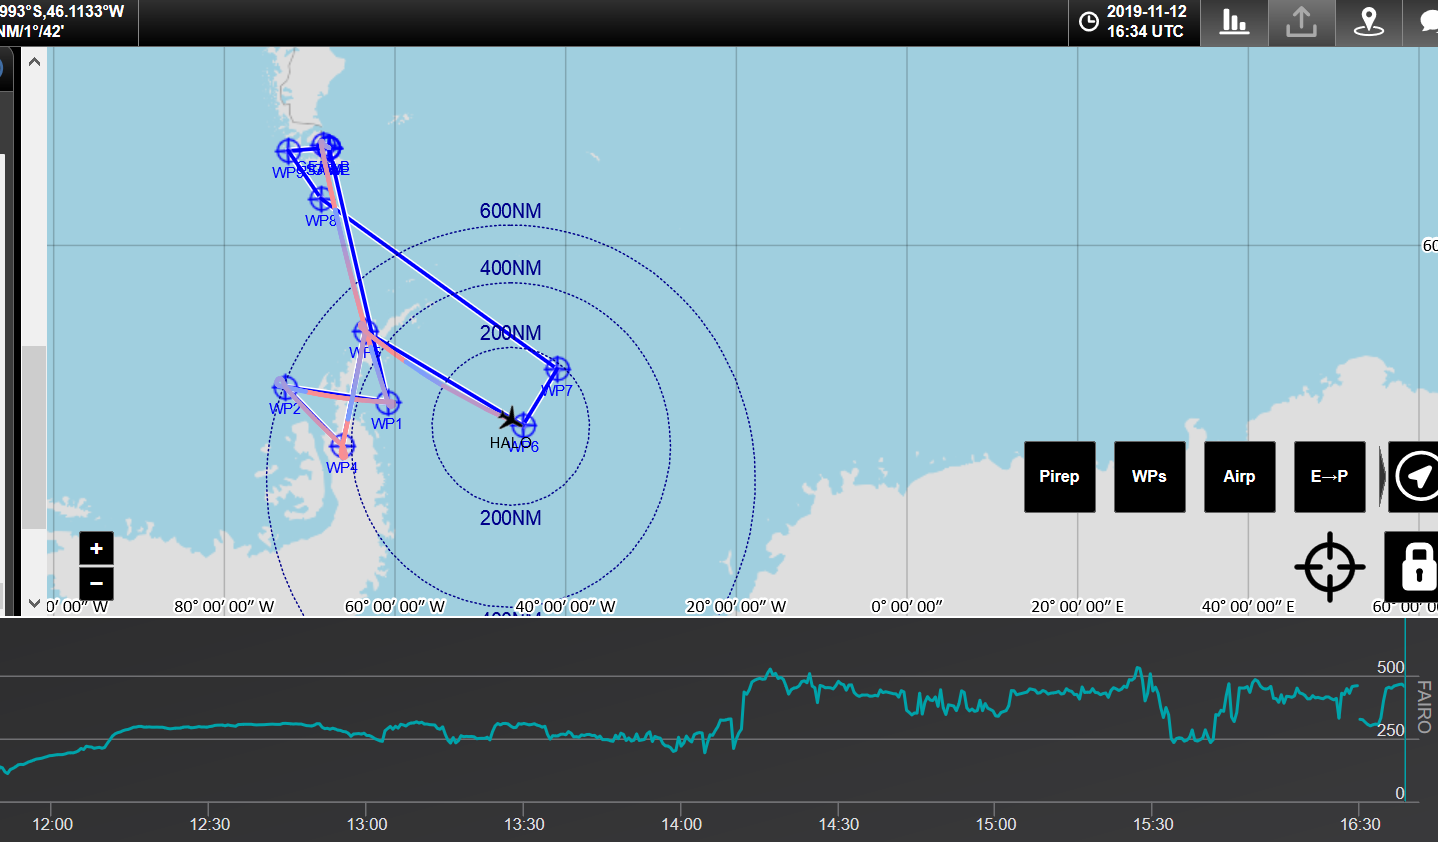
Task: Select waypoint WP2 marker
Action: click(285, 387)
